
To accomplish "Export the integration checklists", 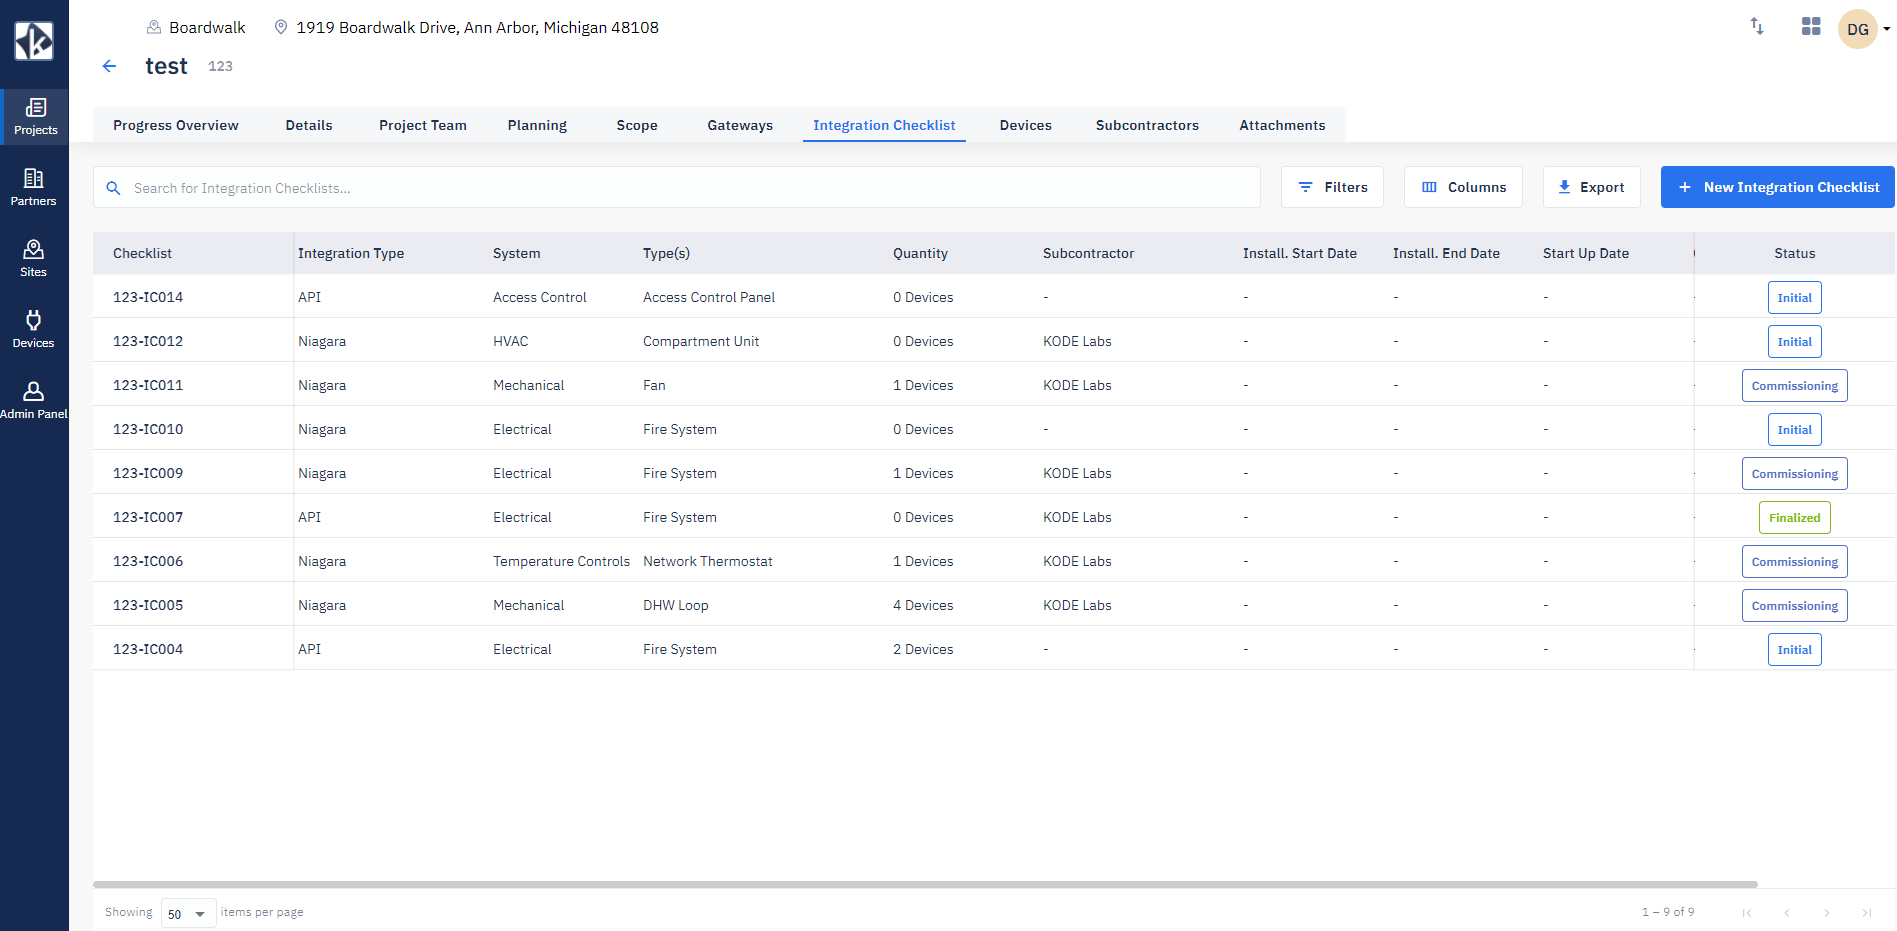I will click(x=1591, y=187).
